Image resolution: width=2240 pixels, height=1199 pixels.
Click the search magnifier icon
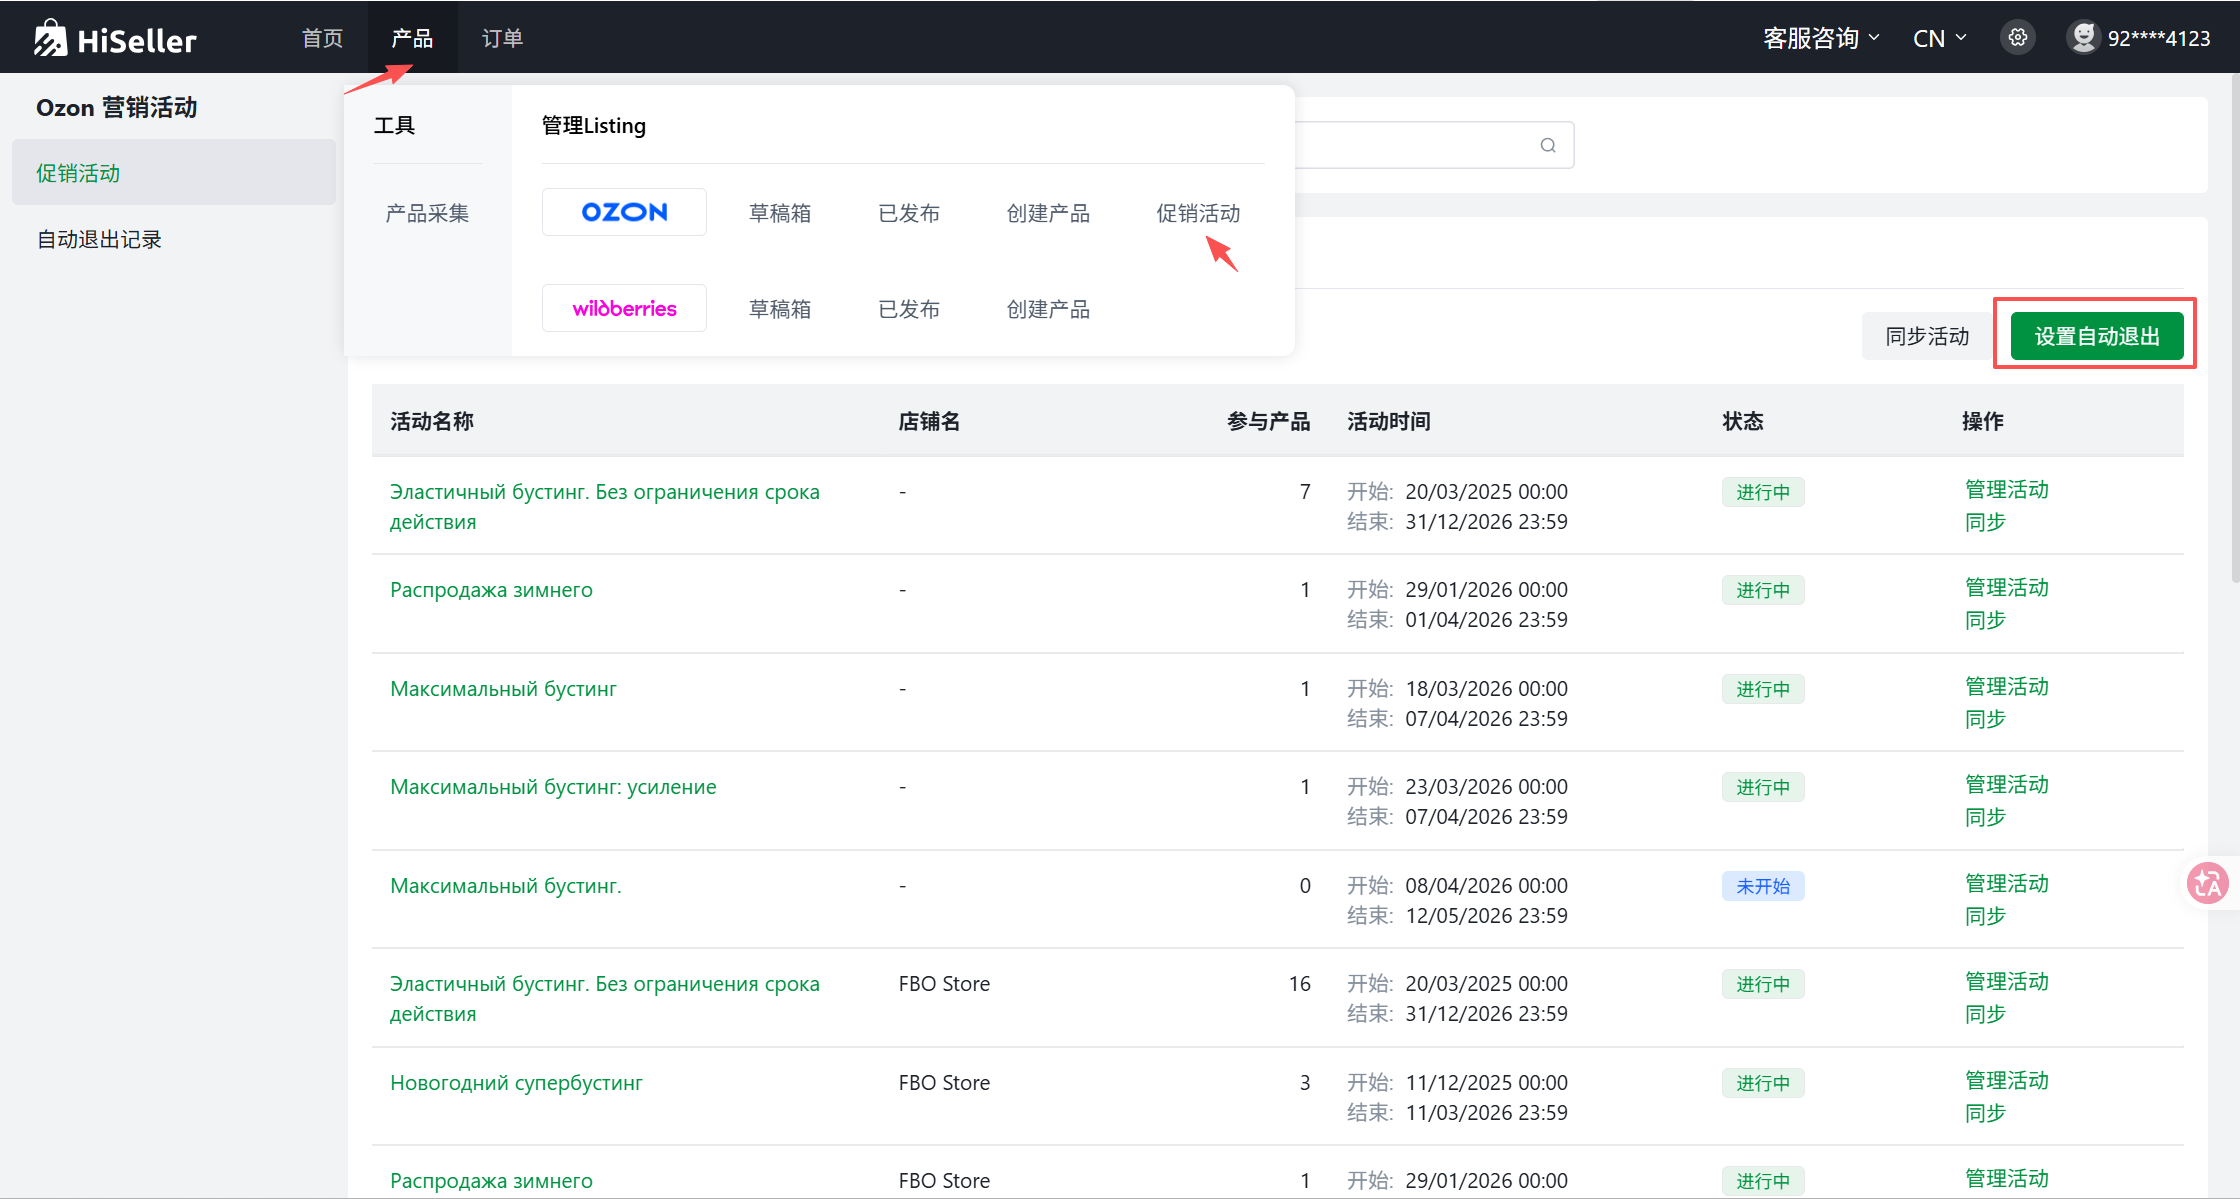click(1548, 146)
